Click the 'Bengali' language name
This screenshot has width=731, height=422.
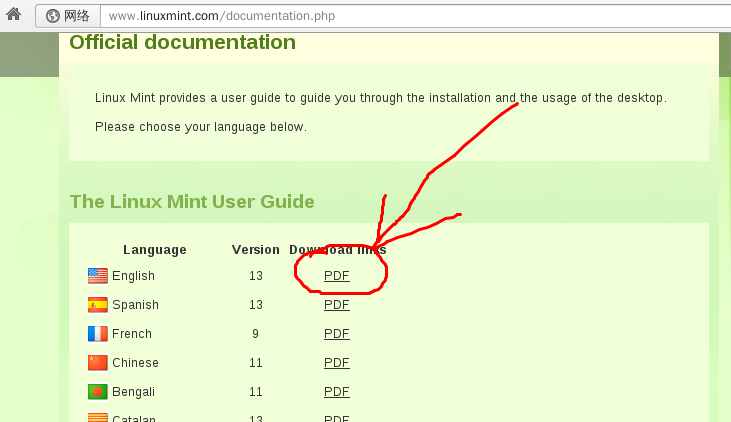tap(133, 392)
